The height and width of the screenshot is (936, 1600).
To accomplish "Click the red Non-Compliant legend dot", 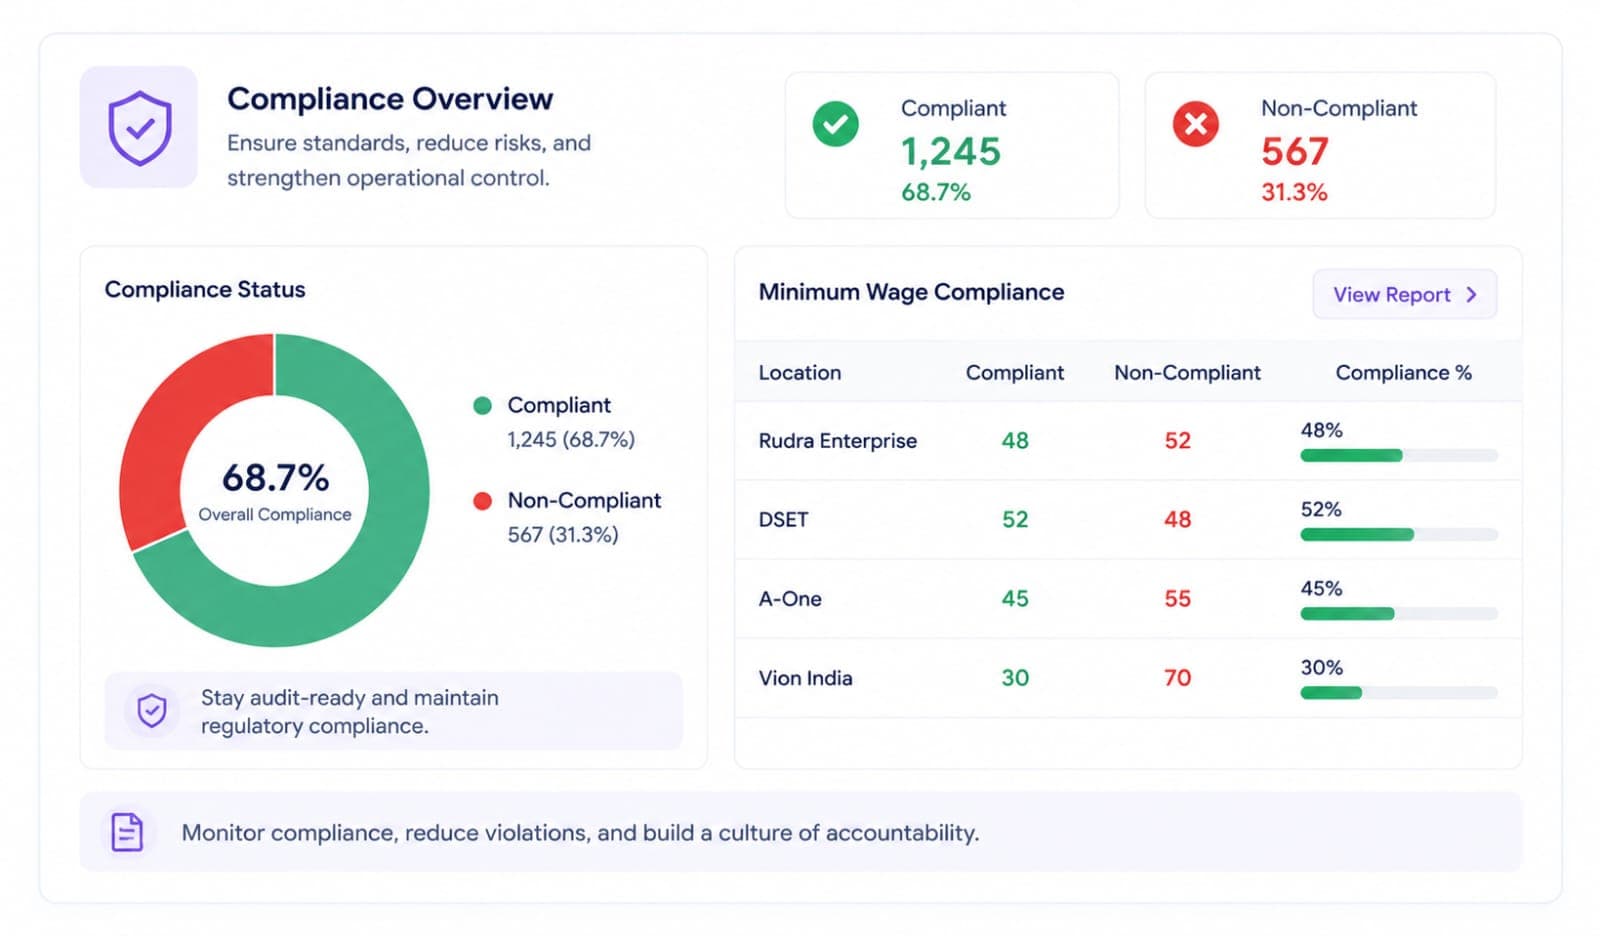I will point(482,500).
